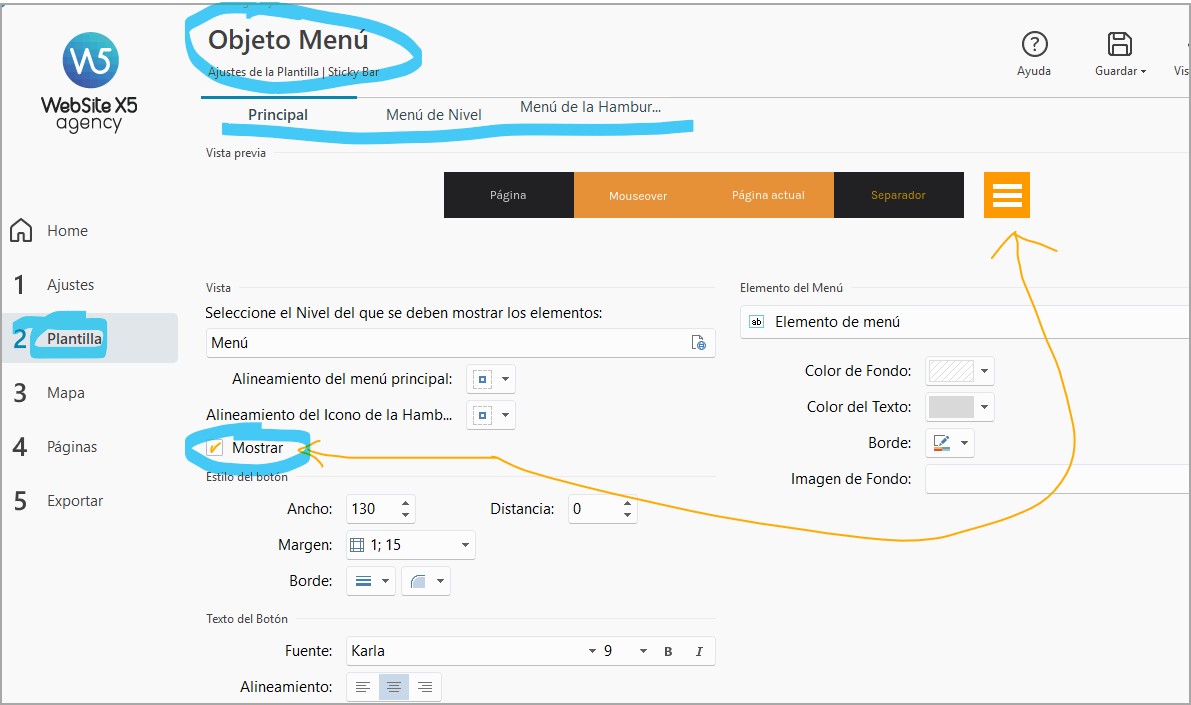Open the Color del Texto swatch
The height and width of the screenshot is (705, 1191).
[x=960, y=407]
